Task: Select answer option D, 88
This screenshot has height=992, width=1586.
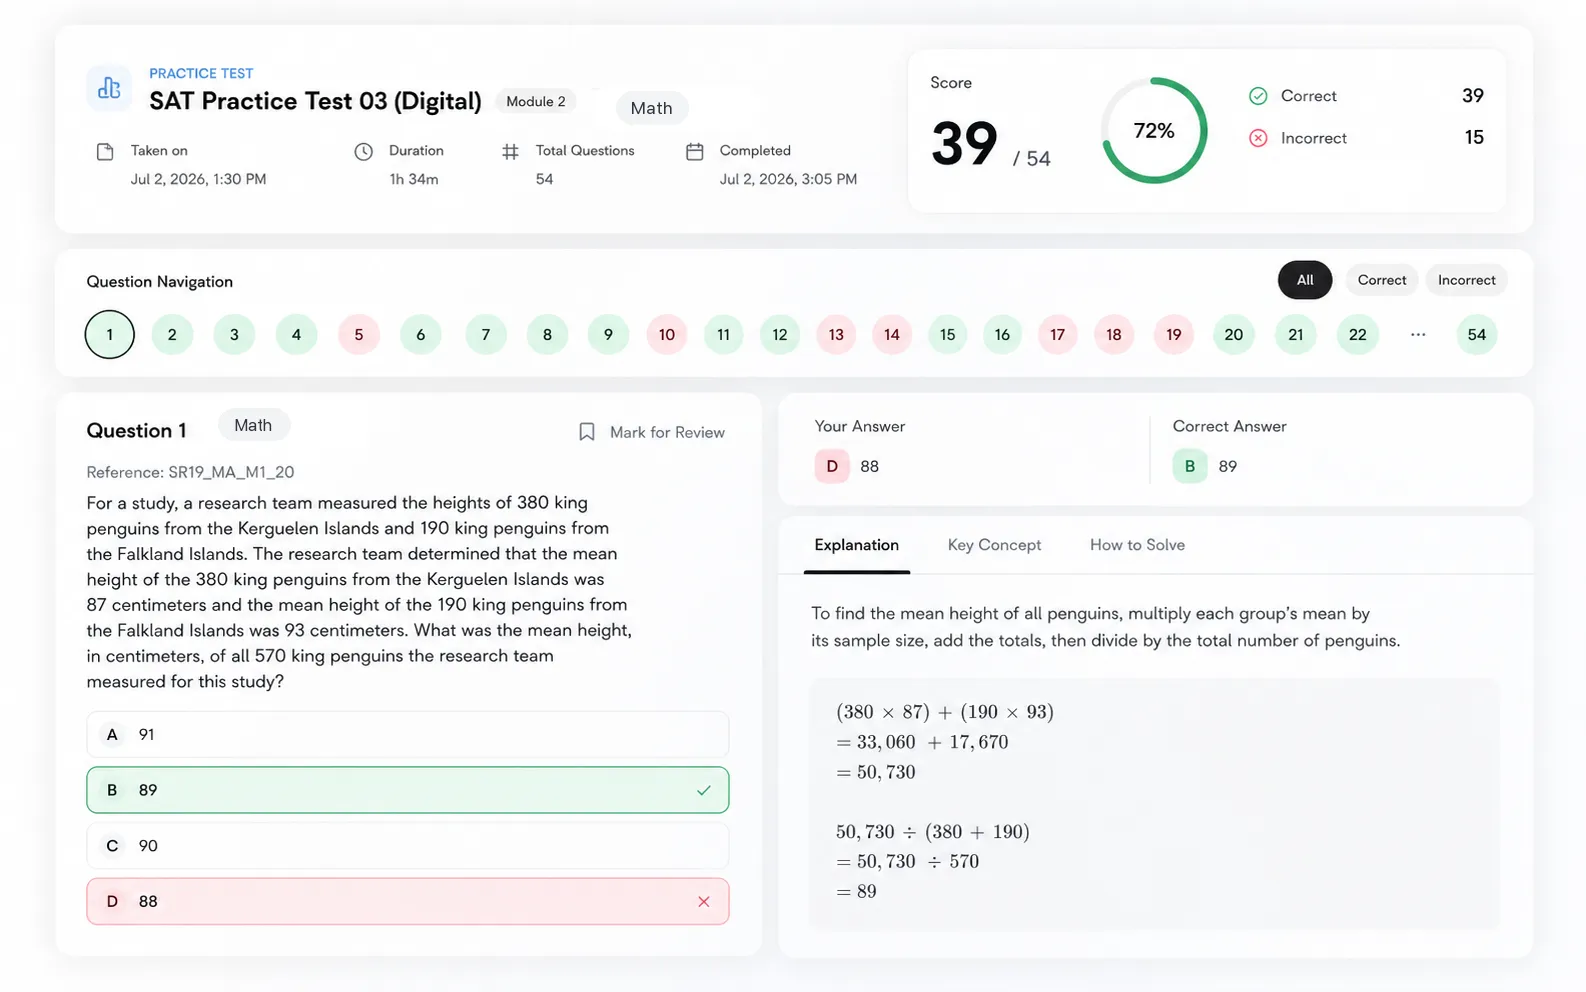Action: point(408,902)
